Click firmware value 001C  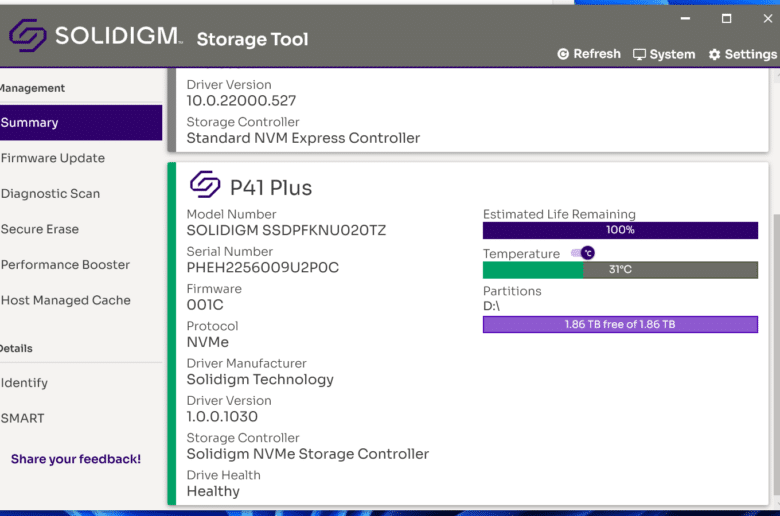point(205,305)
